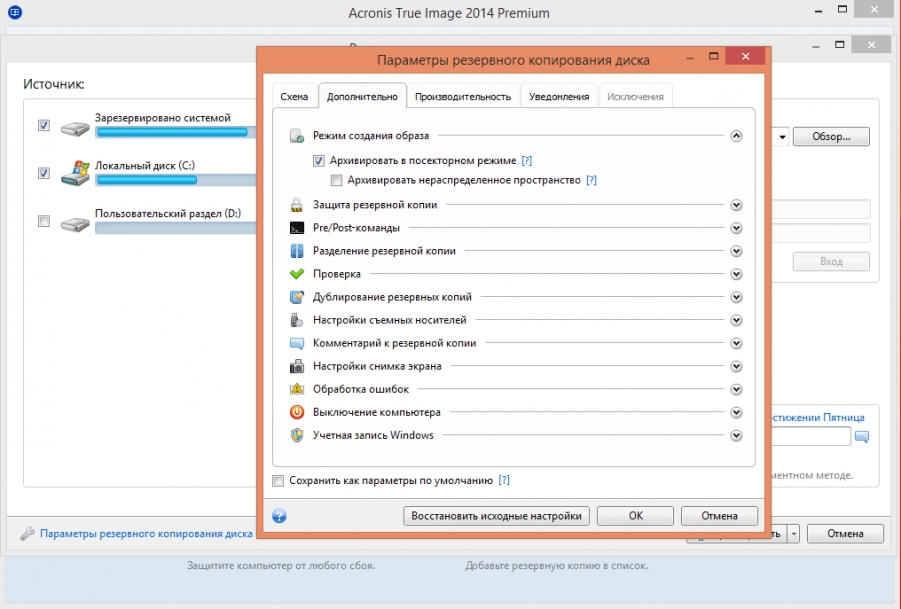
Task: Click the warning icon for Обработка ошибок
Action: point(296,389)
